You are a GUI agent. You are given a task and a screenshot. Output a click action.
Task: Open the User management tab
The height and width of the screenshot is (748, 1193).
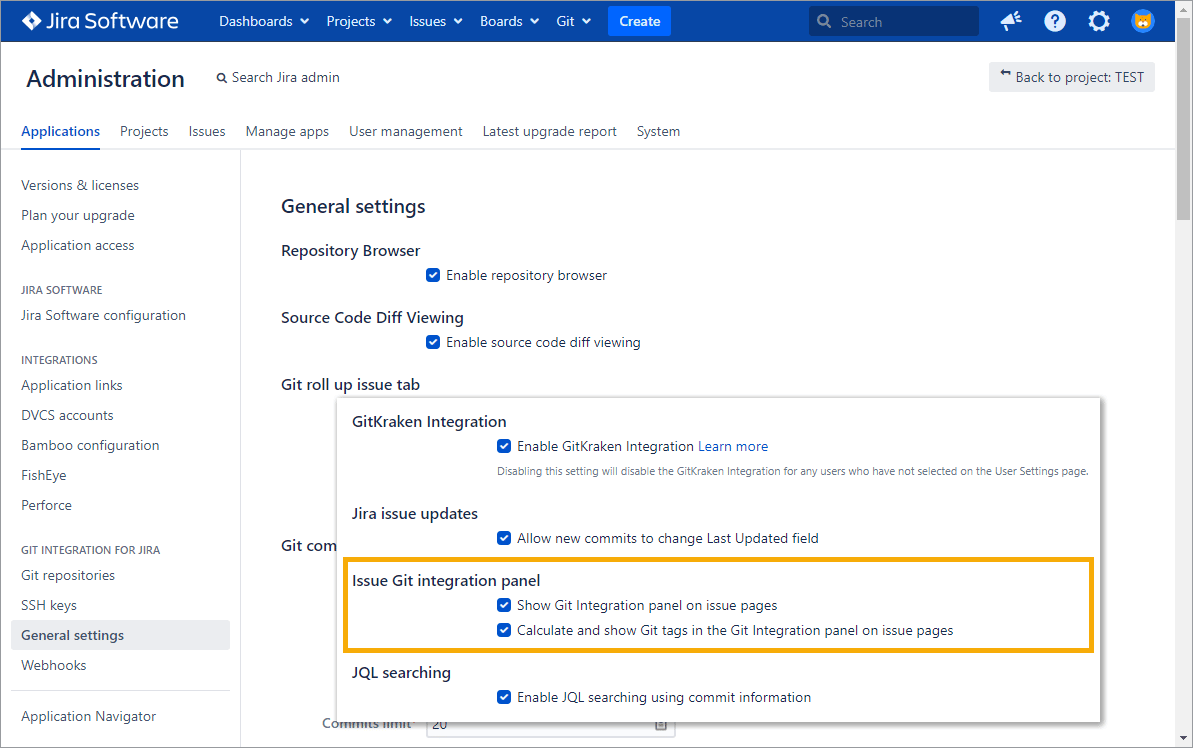click(405, 131)
